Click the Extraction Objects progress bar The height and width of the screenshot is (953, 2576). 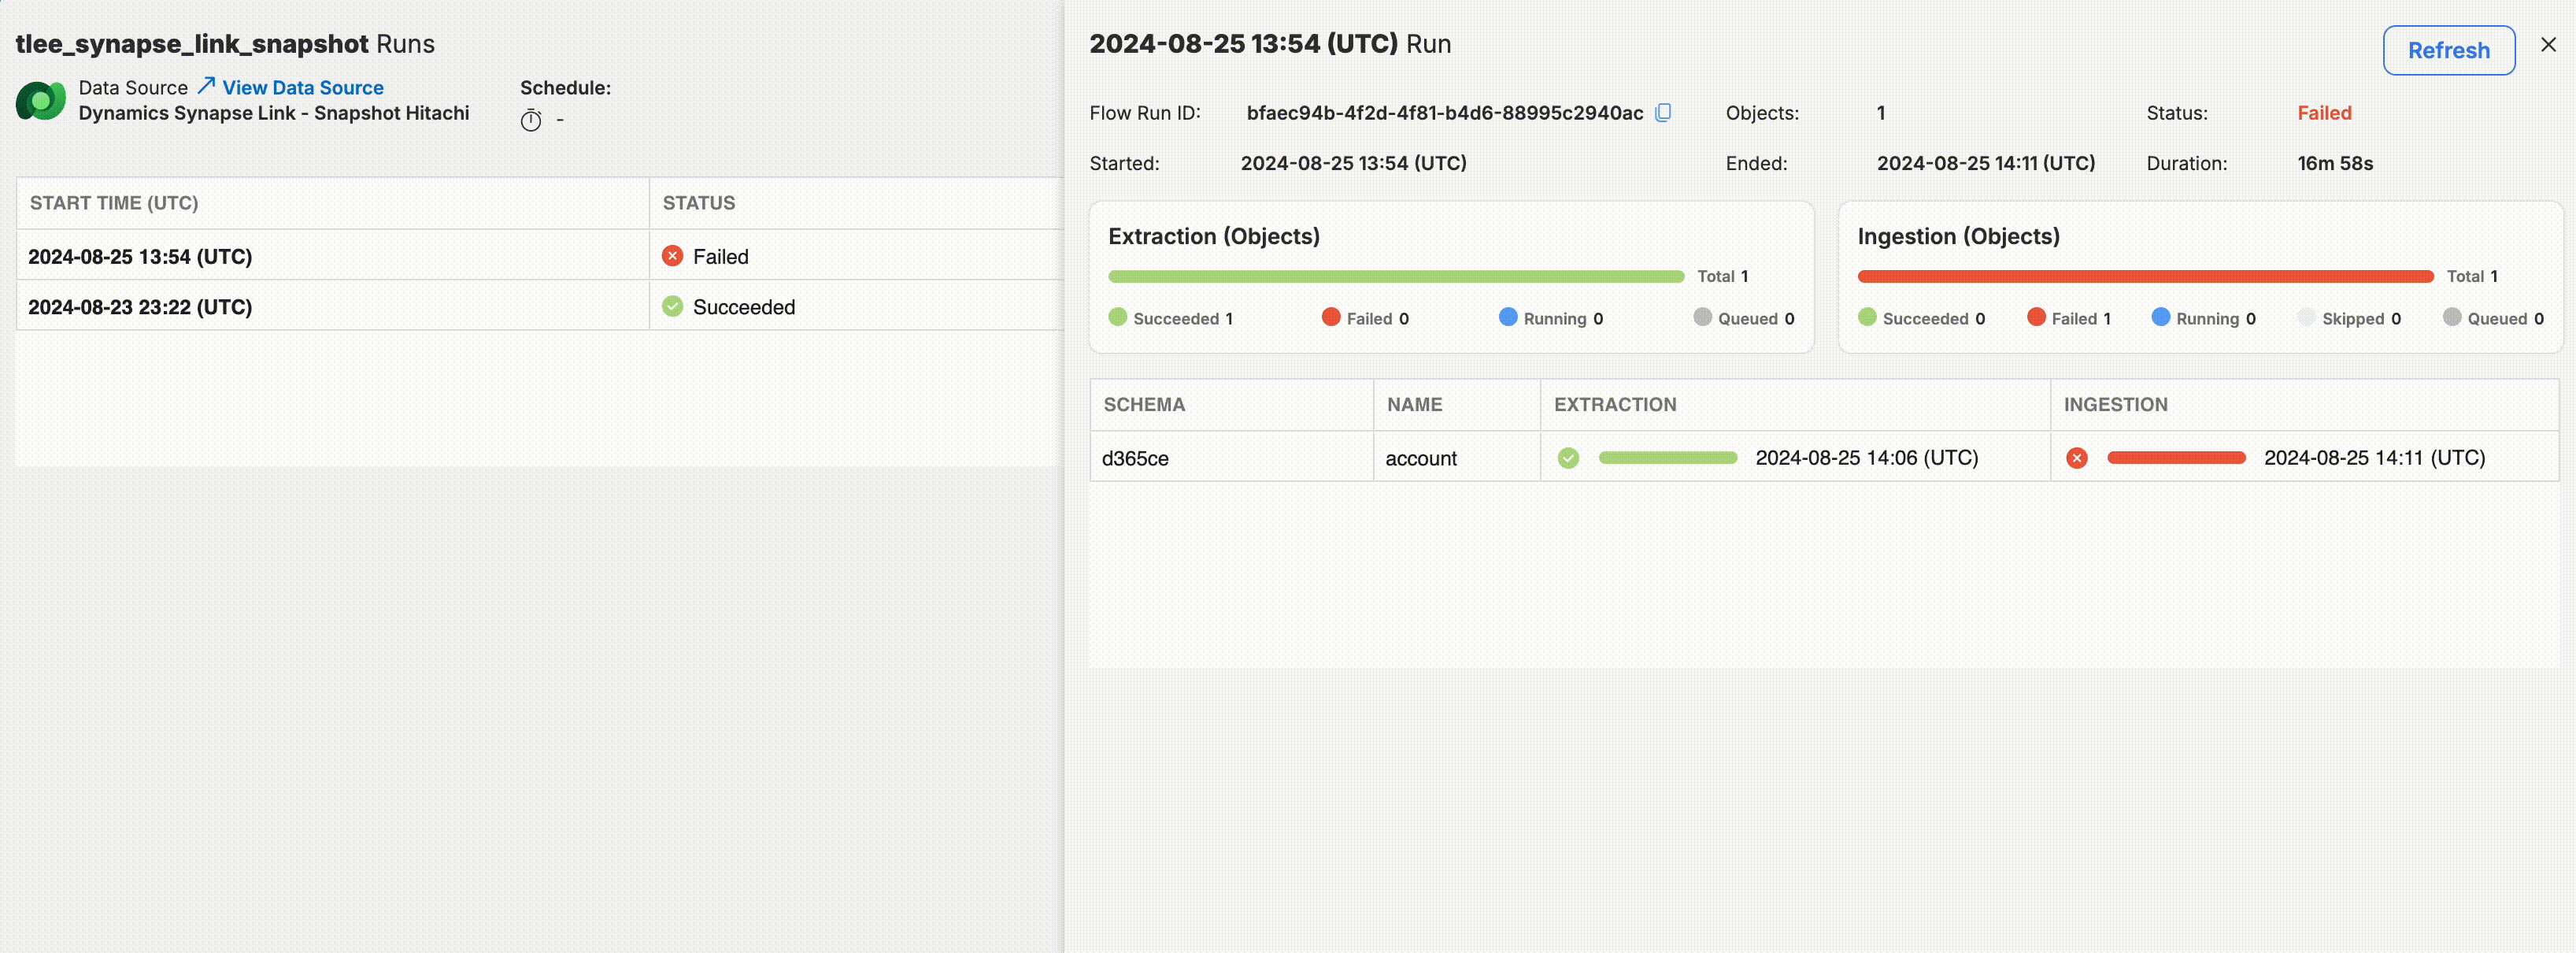click(1397, 276)
